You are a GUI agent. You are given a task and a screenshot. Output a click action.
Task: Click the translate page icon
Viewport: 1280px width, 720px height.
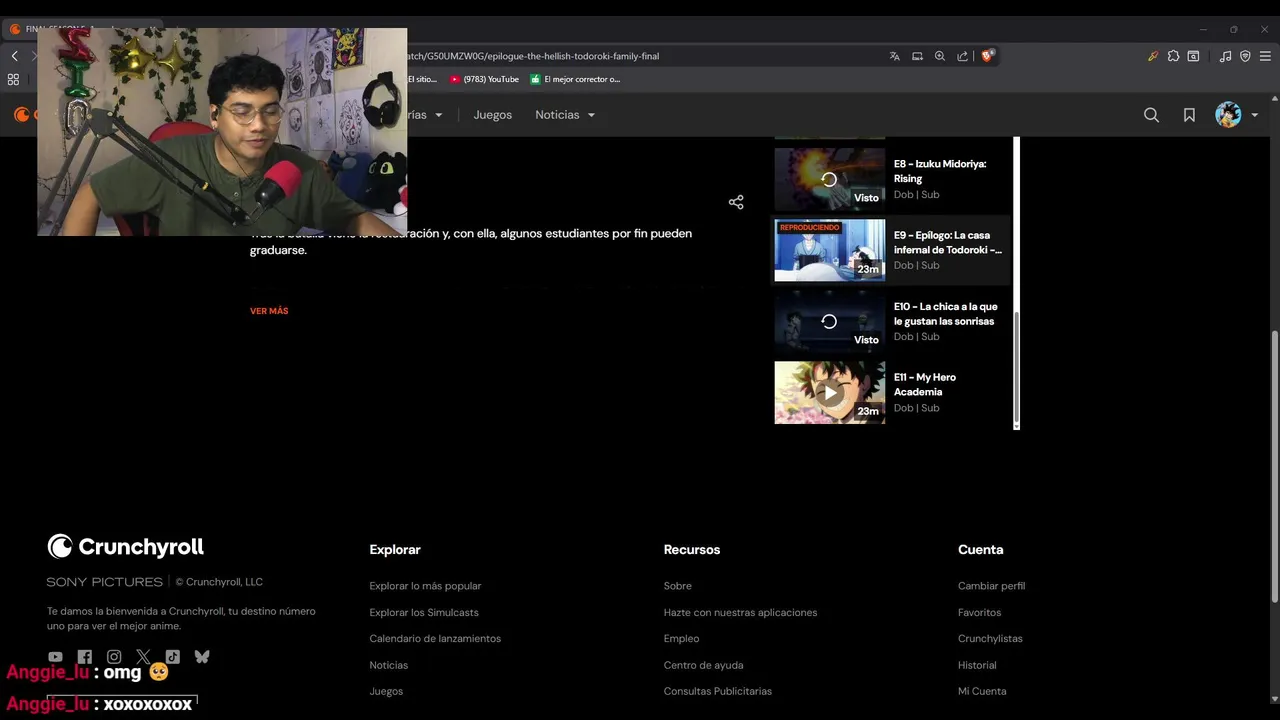(894, 56)
